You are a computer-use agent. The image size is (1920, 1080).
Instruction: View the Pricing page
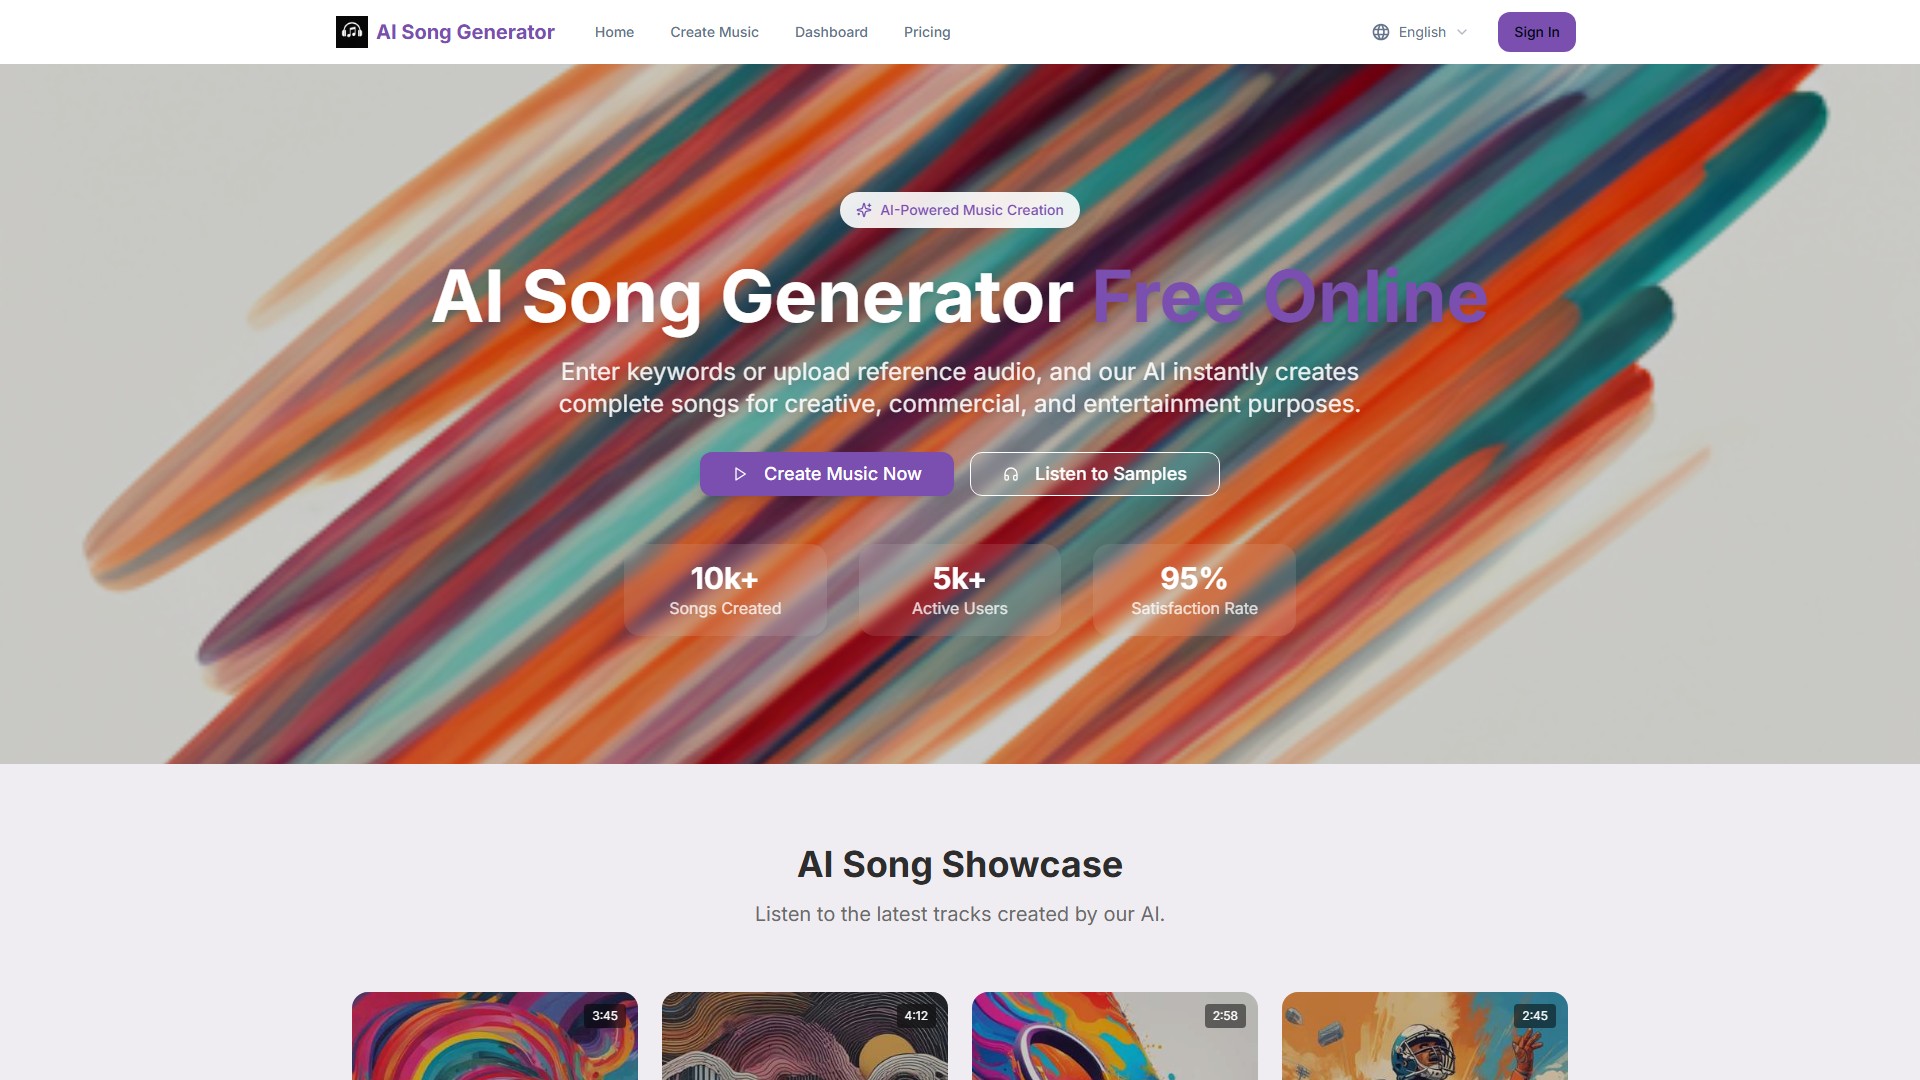tap(927, 32)
